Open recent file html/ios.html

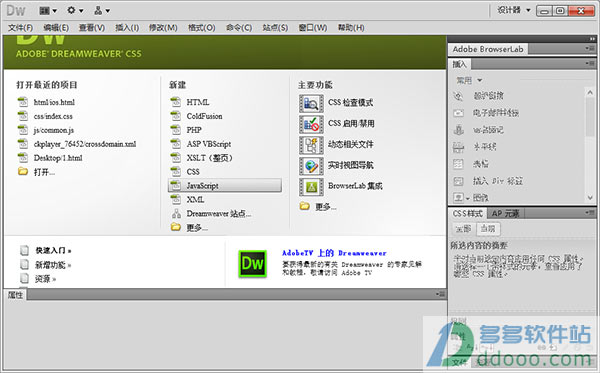click(54, 102)
